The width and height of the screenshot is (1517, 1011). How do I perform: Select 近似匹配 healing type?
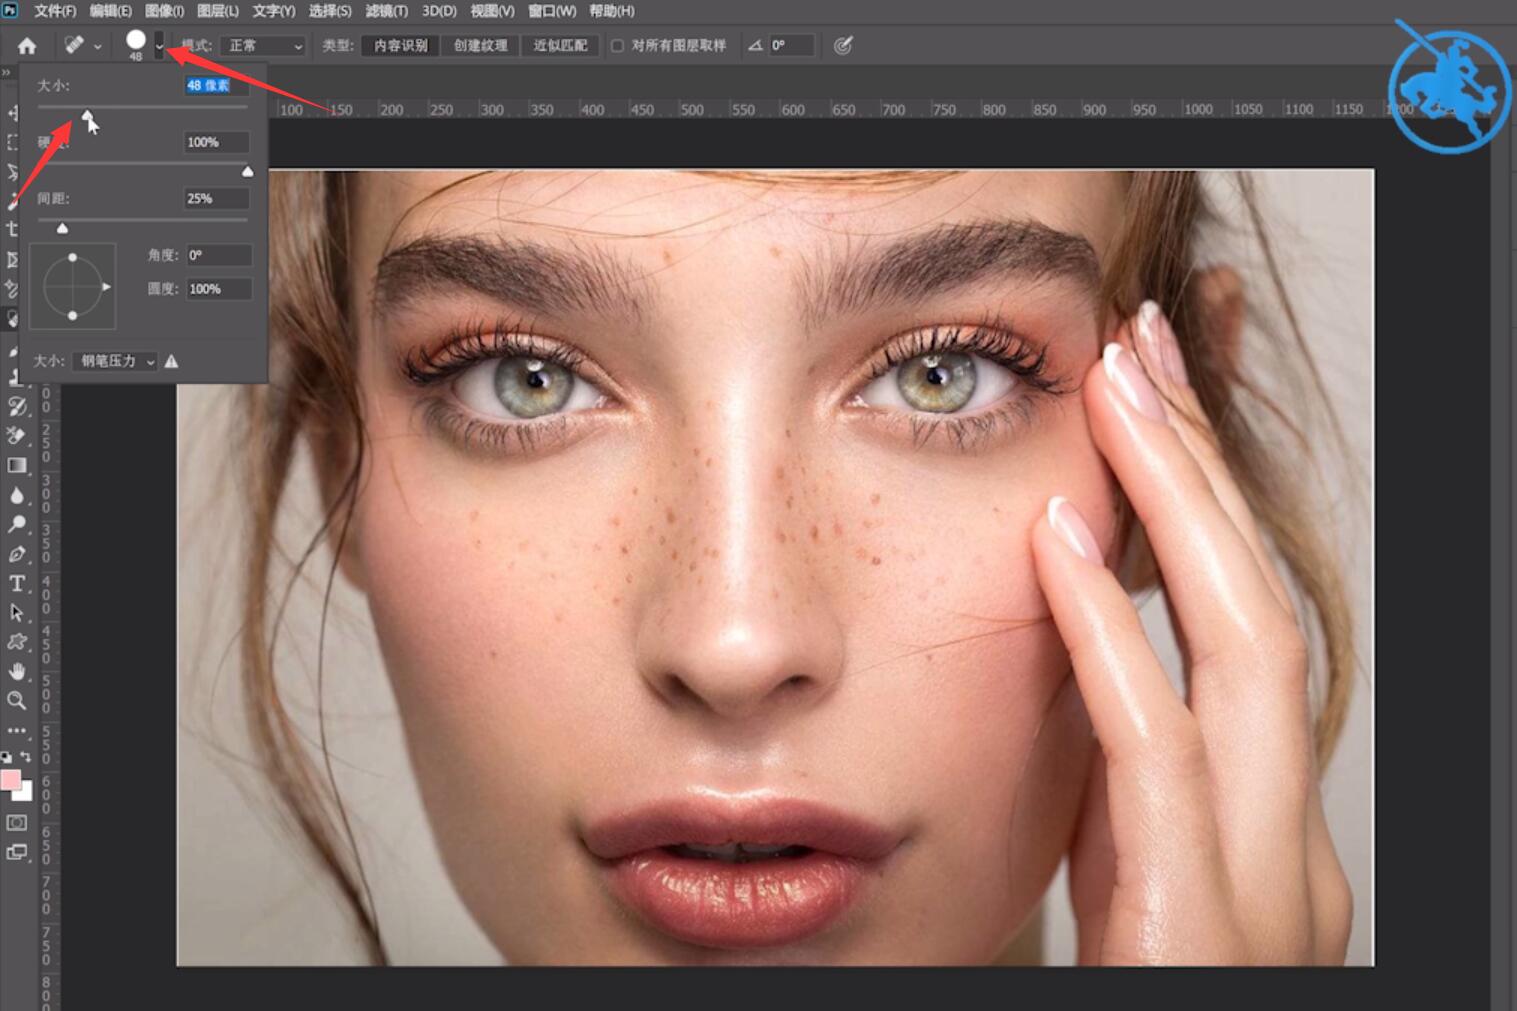tap(560, 46)
